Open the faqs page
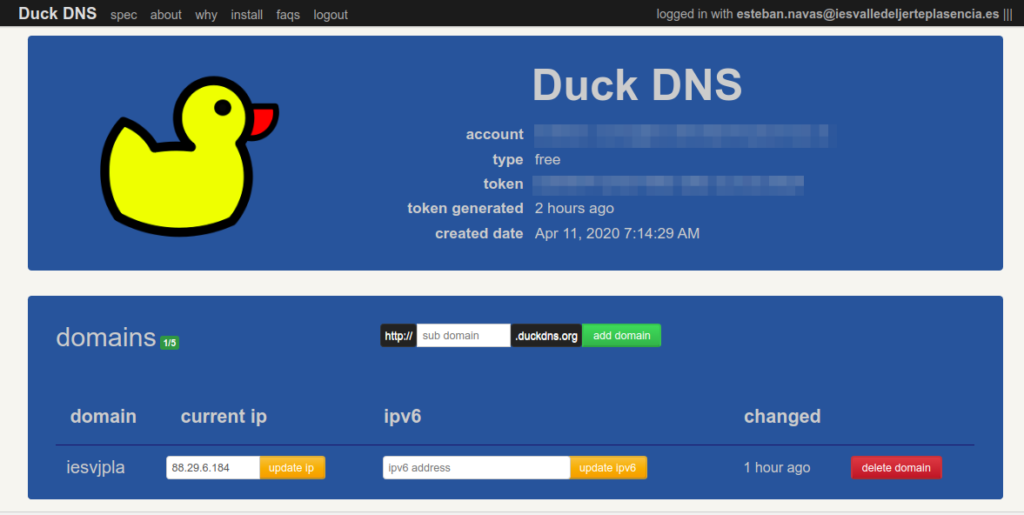 point(288,14)
